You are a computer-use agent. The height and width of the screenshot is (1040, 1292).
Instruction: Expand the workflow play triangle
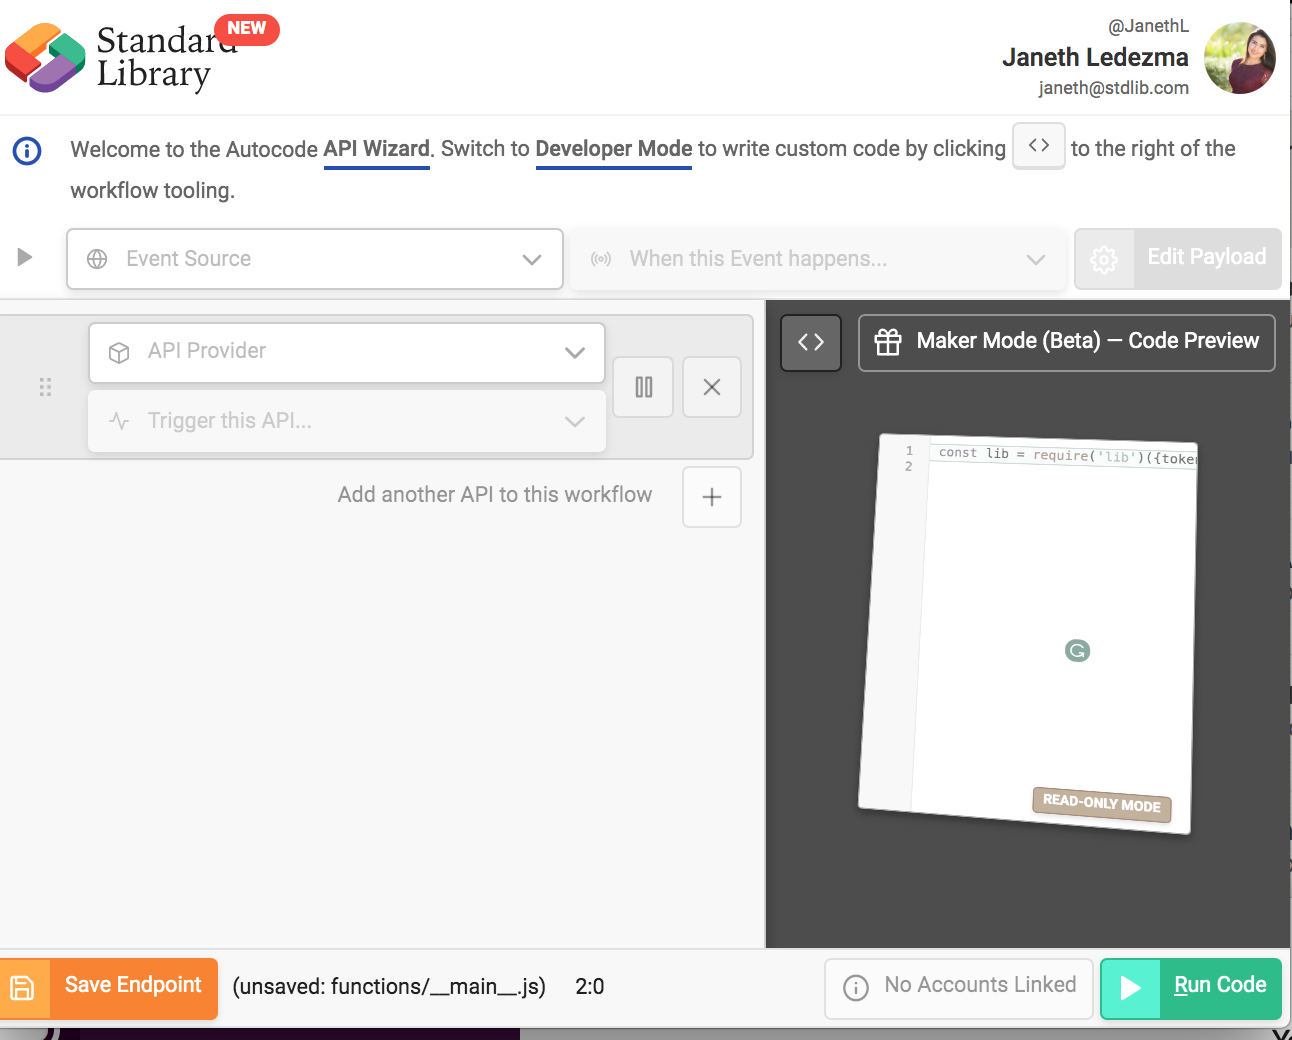25,257
